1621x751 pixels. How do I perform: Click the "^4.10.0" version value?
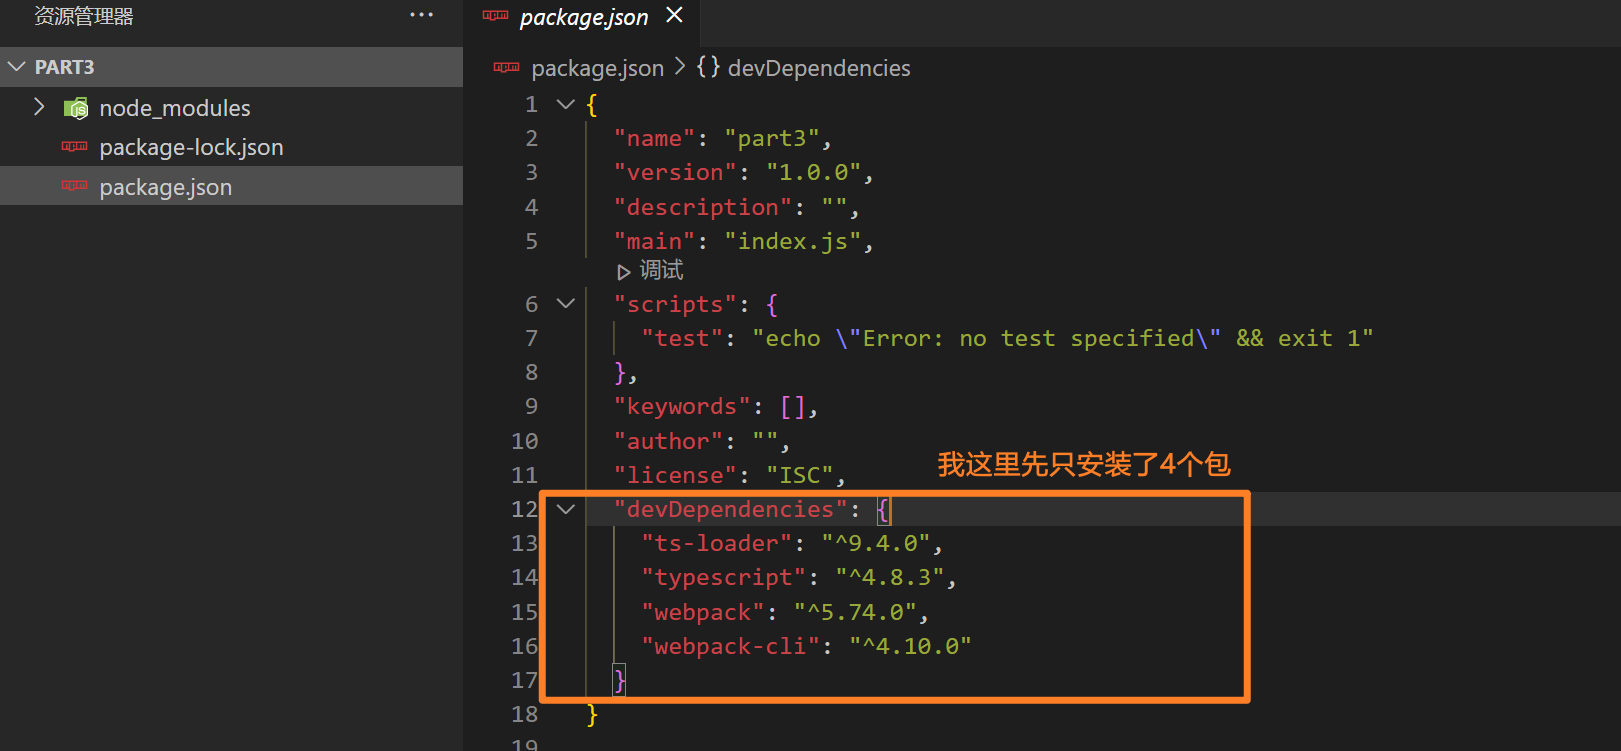pyautogui.click(x=911, y=646)
